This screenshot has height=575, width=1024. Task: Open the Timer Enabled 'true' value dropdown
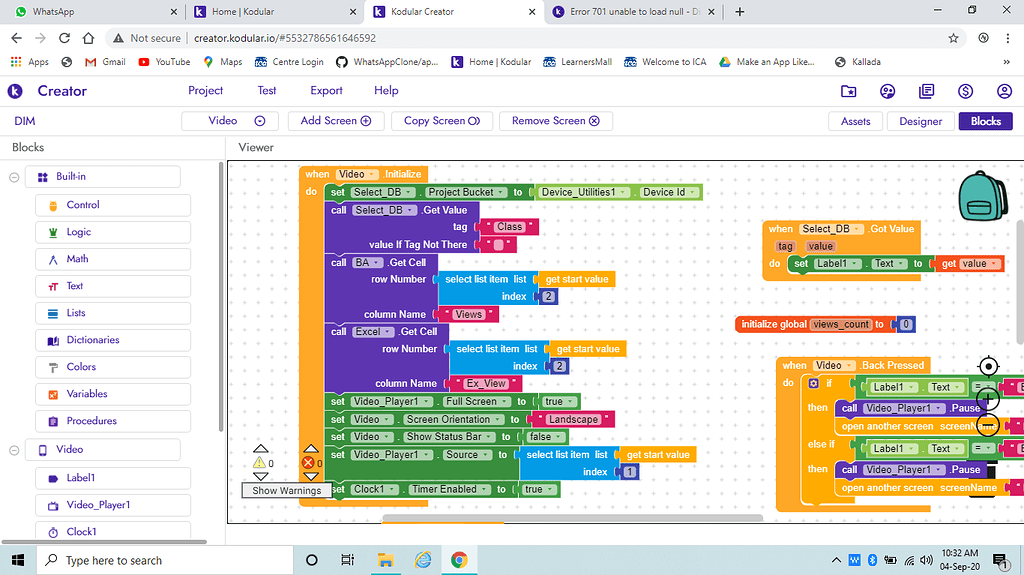[x=538, y=489]
